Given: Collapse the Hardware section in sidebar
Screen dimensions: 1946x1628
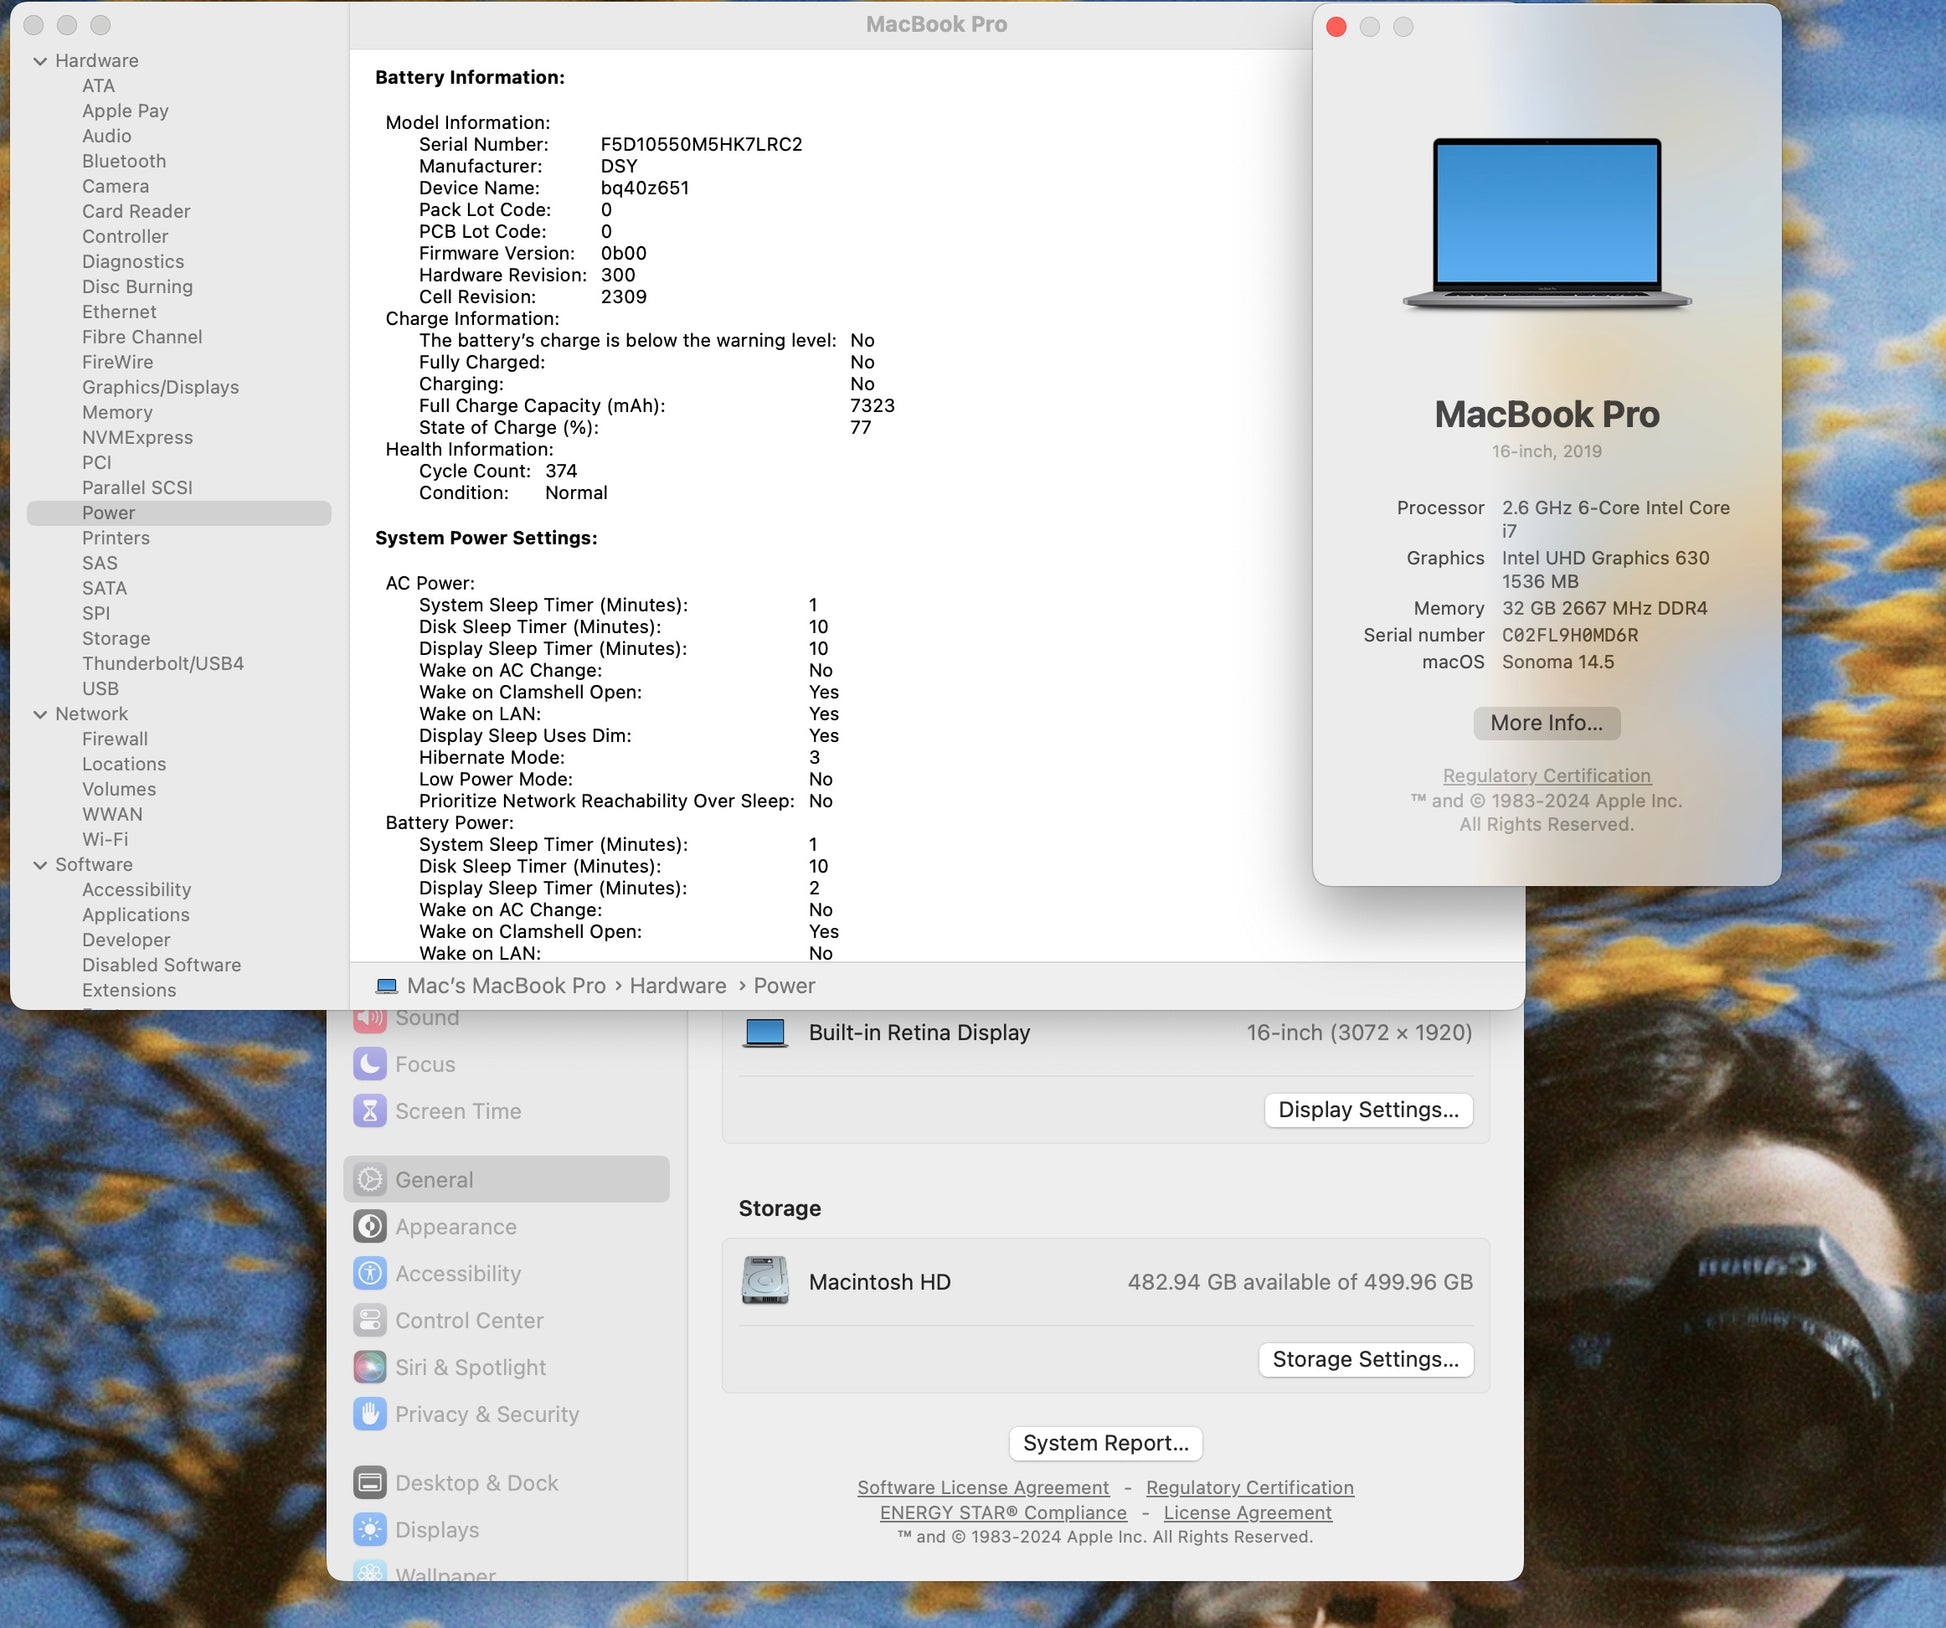Looking at the screenshot, I should pyautogui.click(x=40, y=61).
